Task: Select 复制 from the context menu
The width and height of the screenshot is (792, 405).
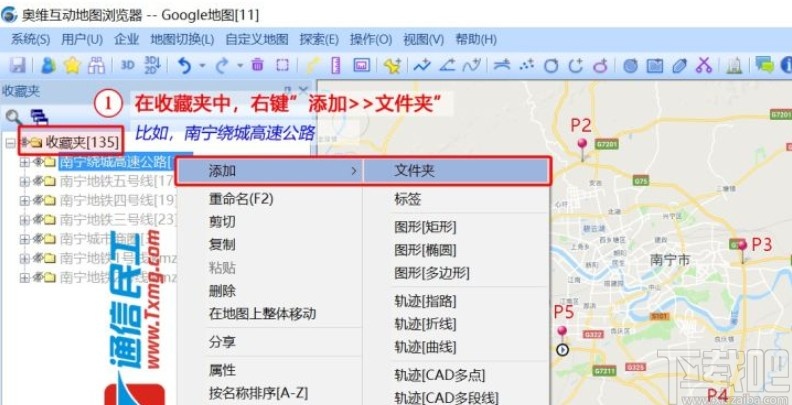Action: point(222,245)
